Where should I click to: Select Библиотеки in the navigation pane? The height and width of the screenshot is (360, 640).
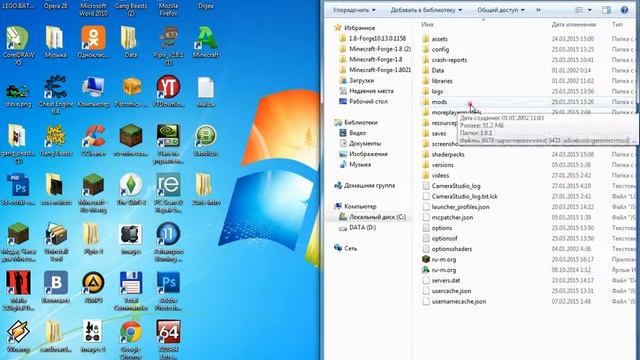coord(361,122)
